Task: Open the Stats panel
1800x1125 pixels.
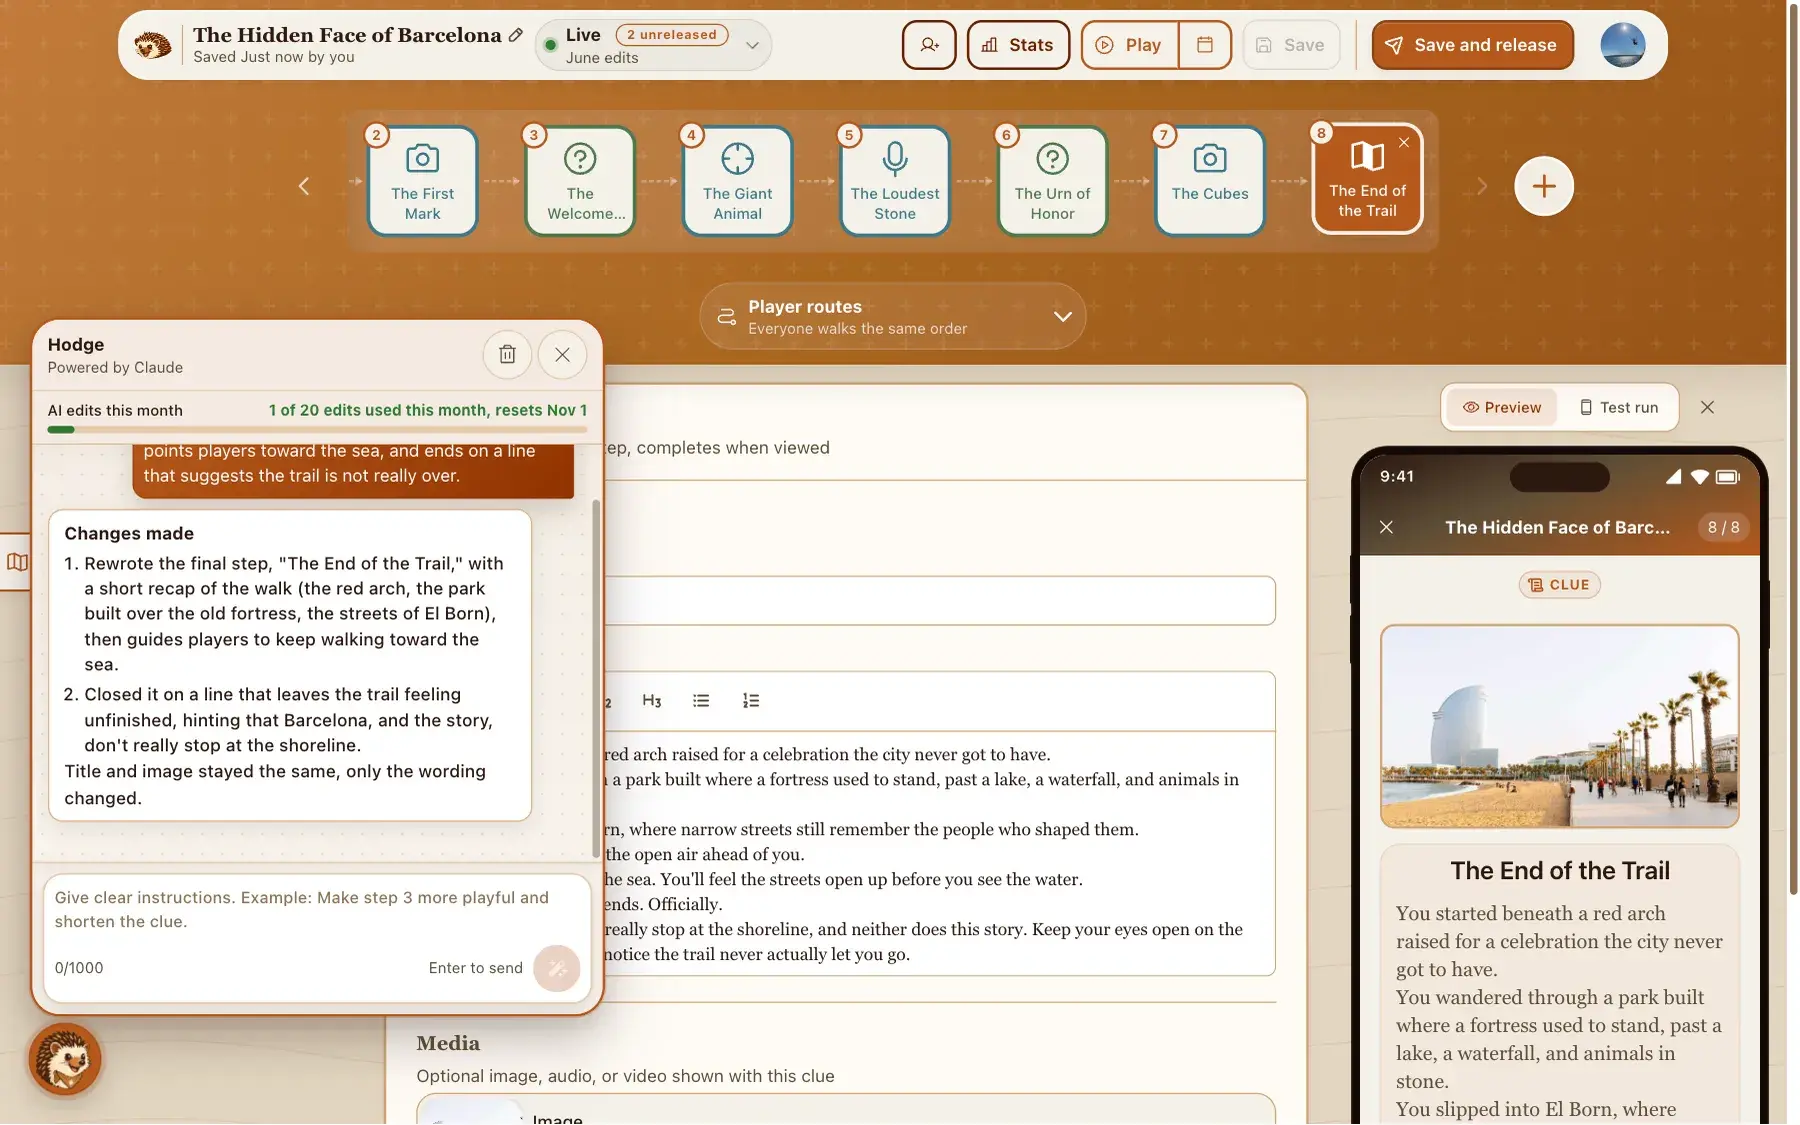Action: 1018,45
